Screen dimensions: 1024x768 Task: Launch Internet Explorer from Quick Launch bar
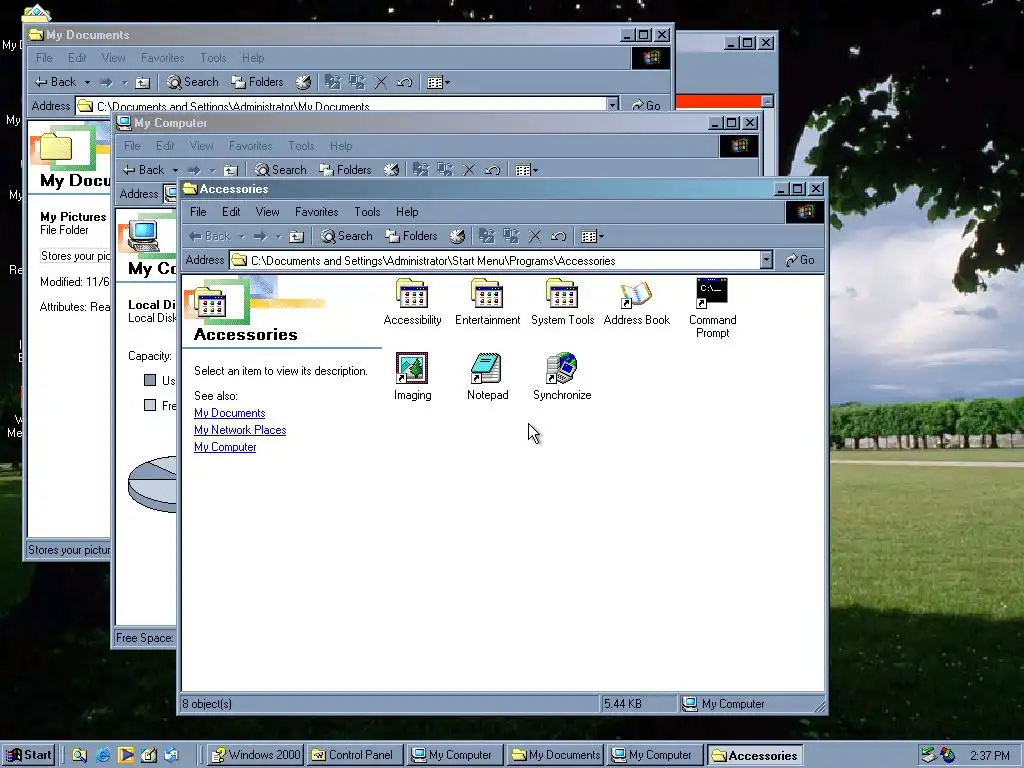[103, 755]
